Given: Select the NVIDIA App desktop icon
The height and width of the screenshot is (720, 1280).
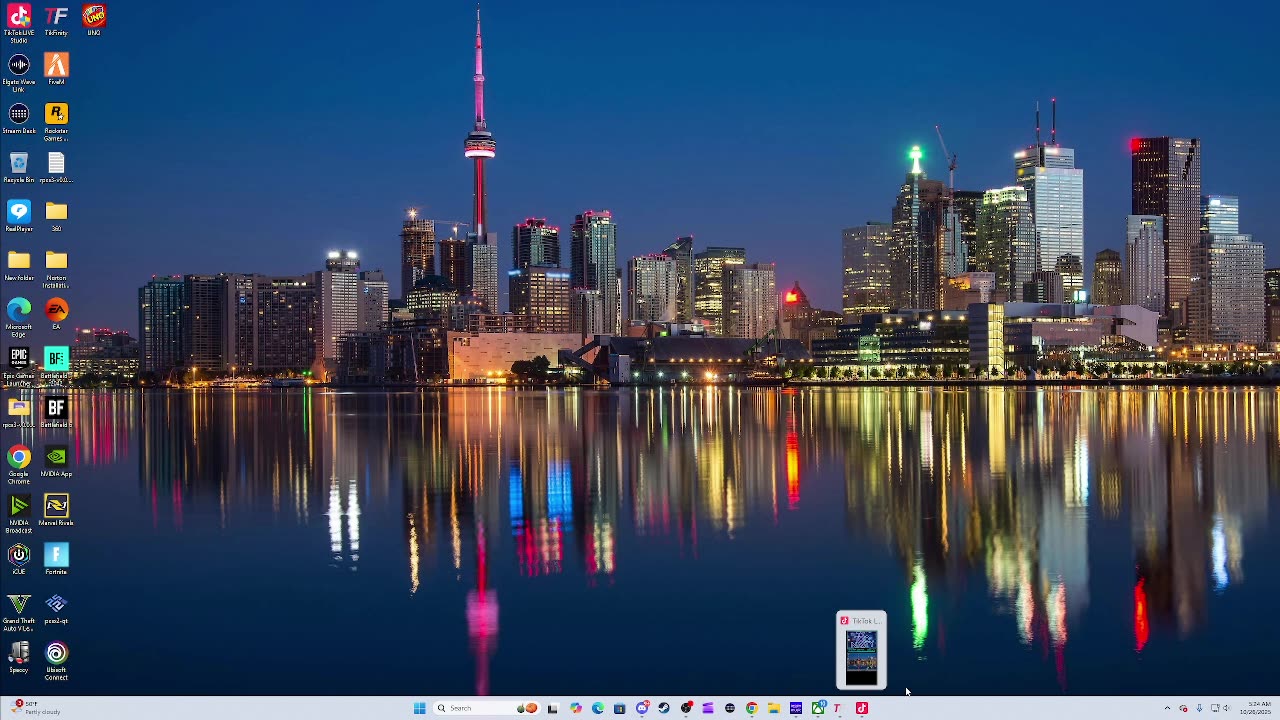Looking at the screenshot, I should (x=56, y=461).
